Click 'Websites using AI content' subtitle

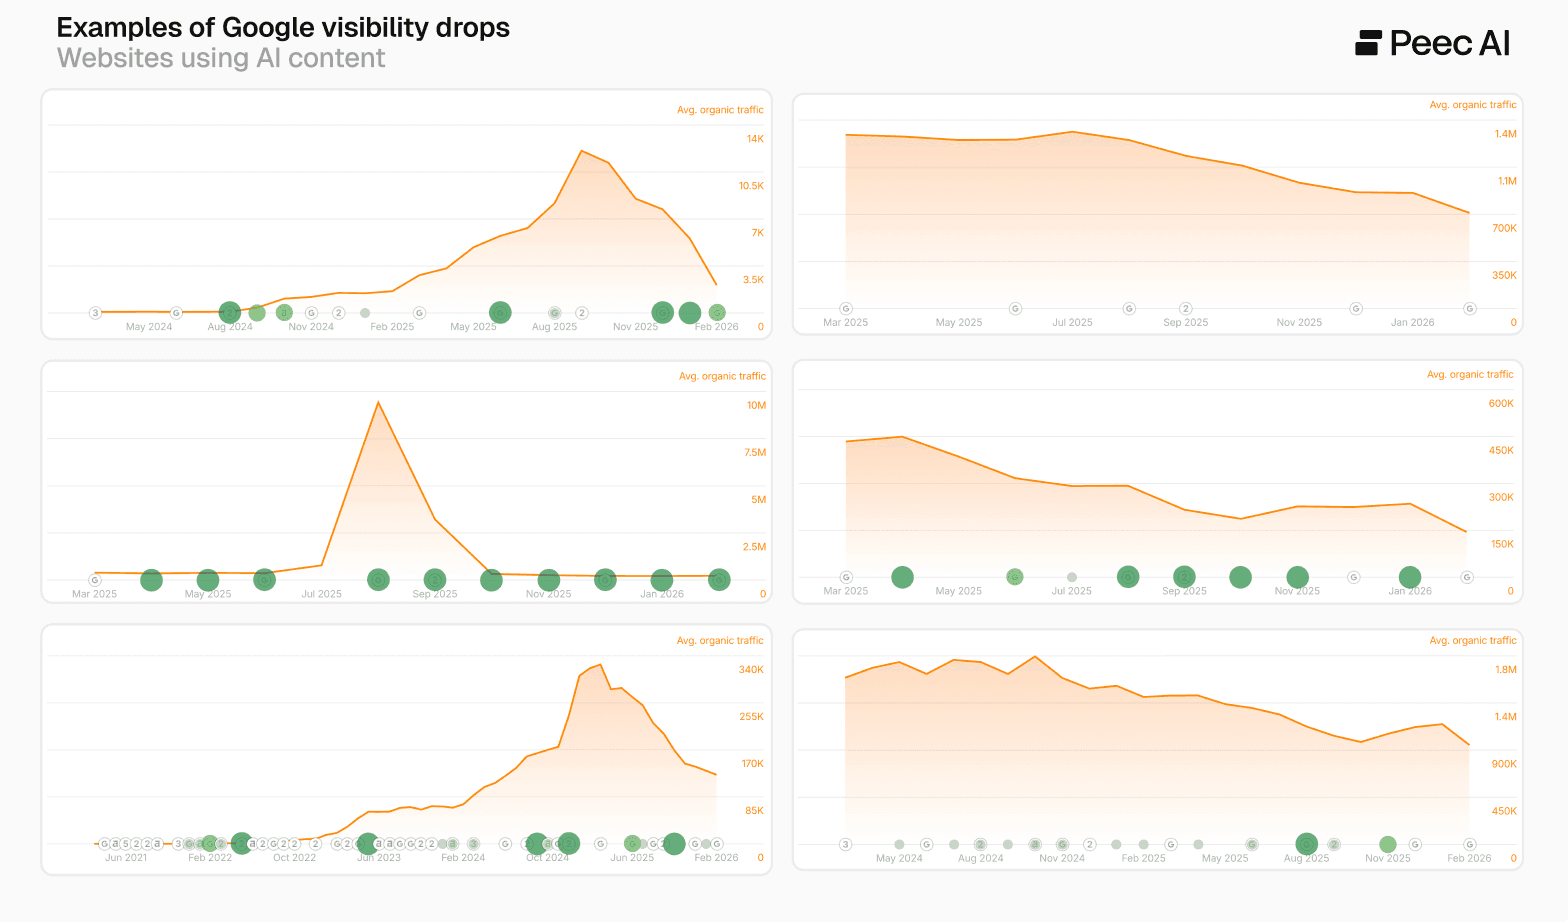point(221,58)
